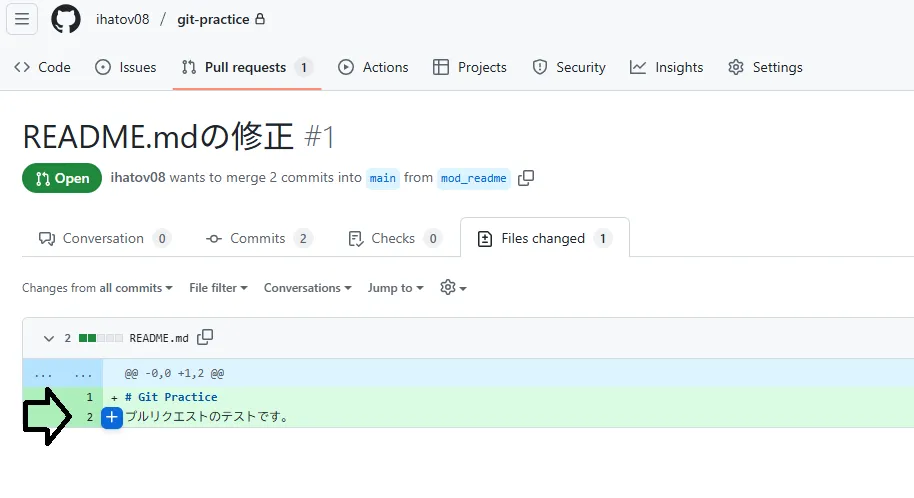This screenshot has width=914, height=498.
Task: Open the Jump to dropdown
Action: click(395, 288)
